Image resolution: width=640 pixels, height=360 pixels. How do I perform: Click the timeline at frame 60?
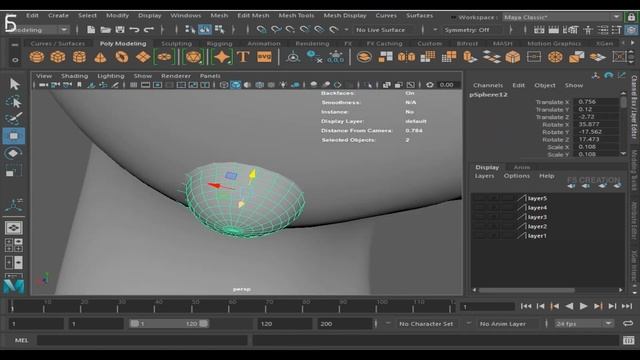tap(232, 306)
